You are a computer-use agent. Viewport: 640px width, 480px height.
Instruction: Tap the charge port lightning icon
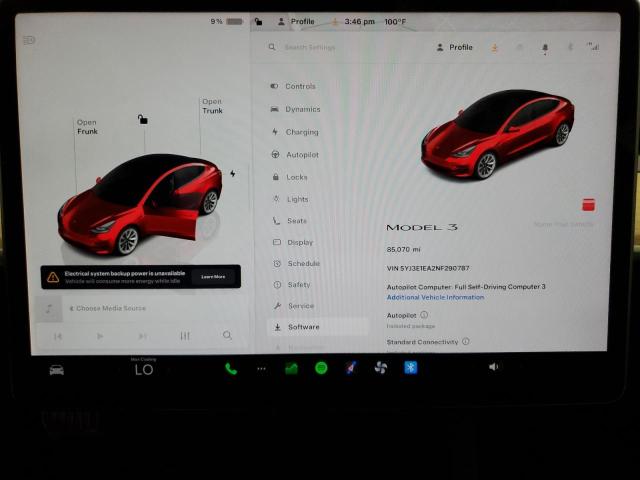233,173
